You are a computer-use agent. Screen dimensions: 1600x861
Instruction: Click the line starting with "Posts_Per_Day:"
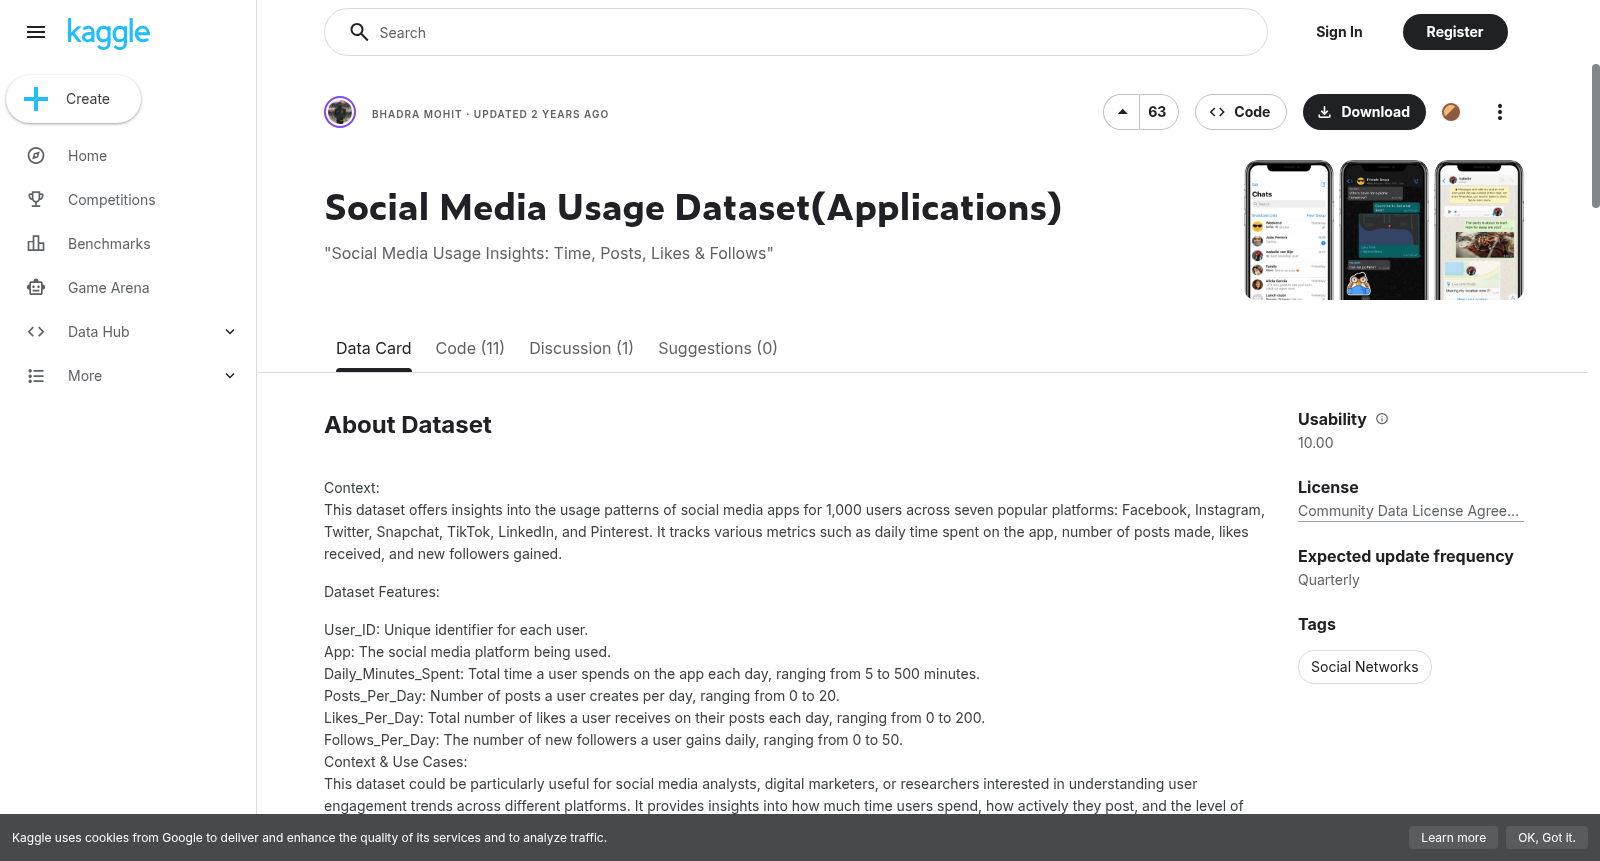[x=582, y=696]
